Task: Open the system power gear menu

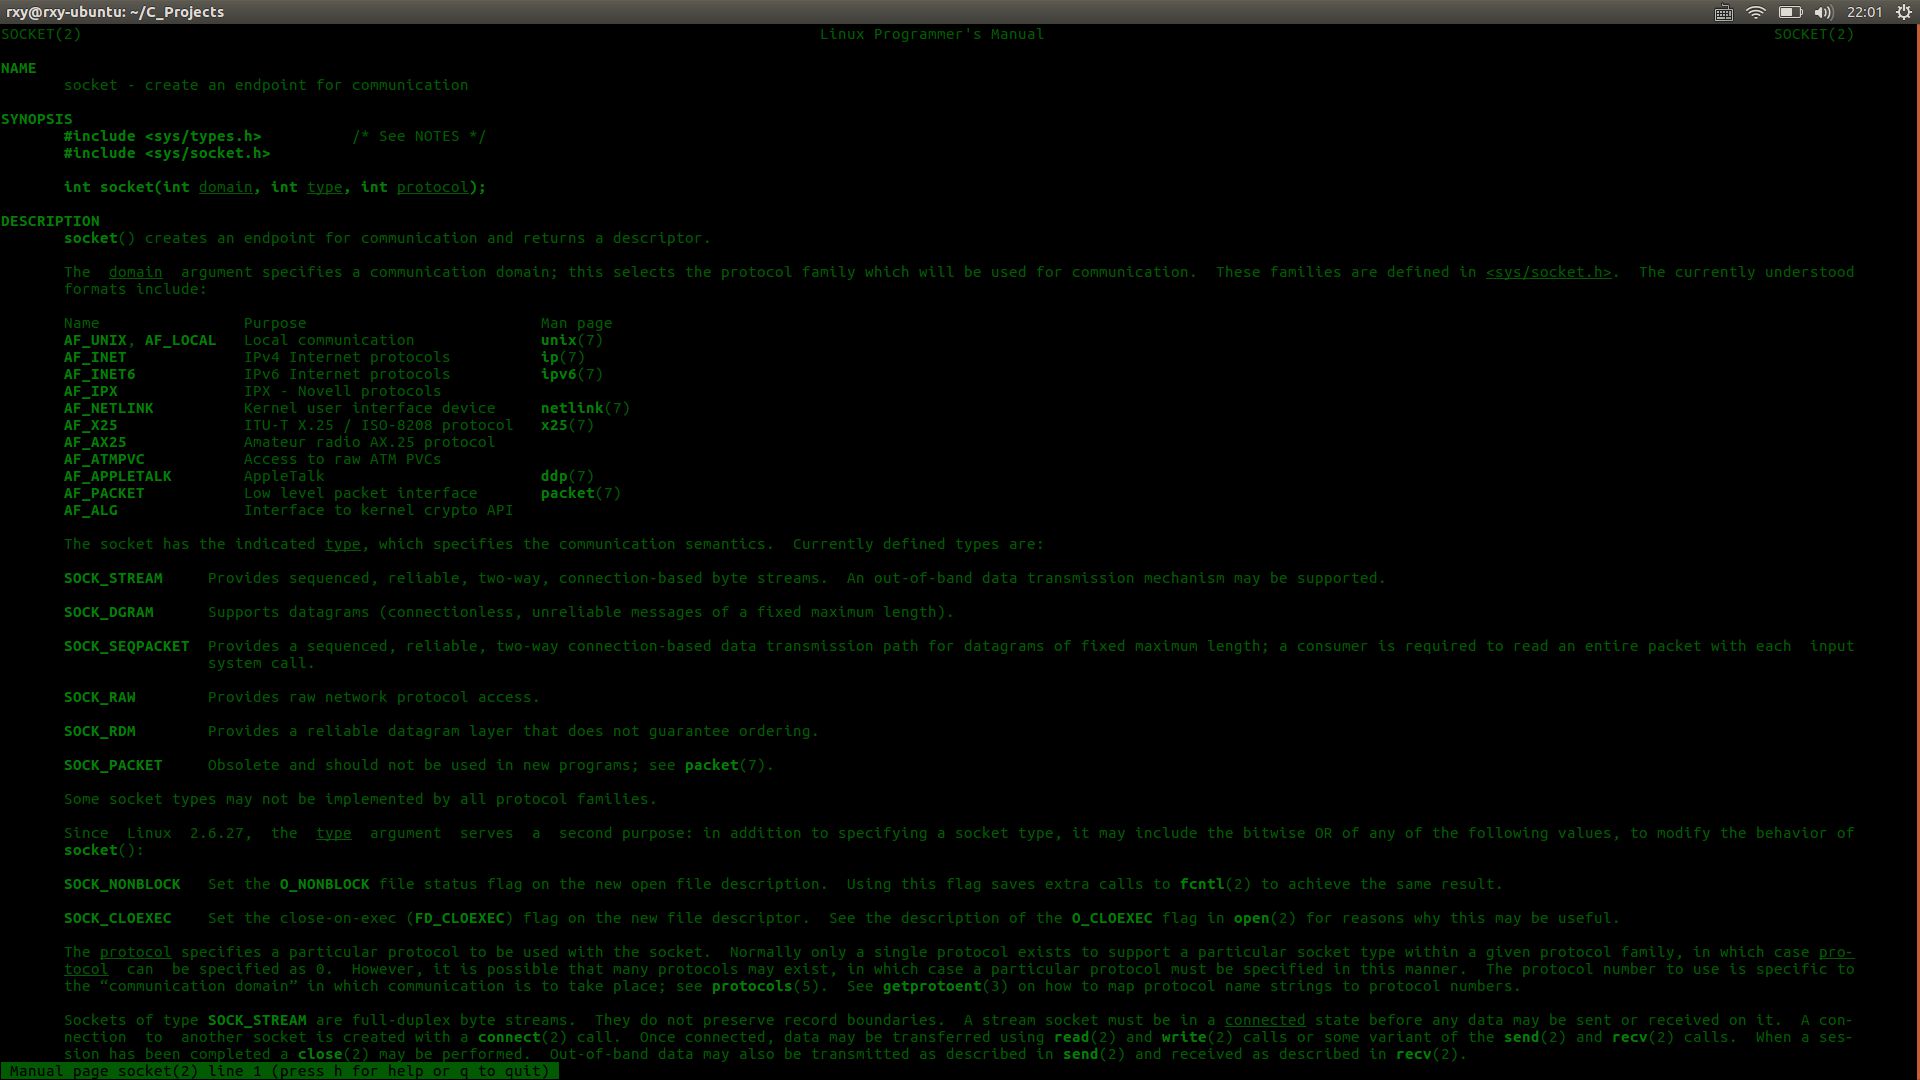Action: click(1903, 12)
